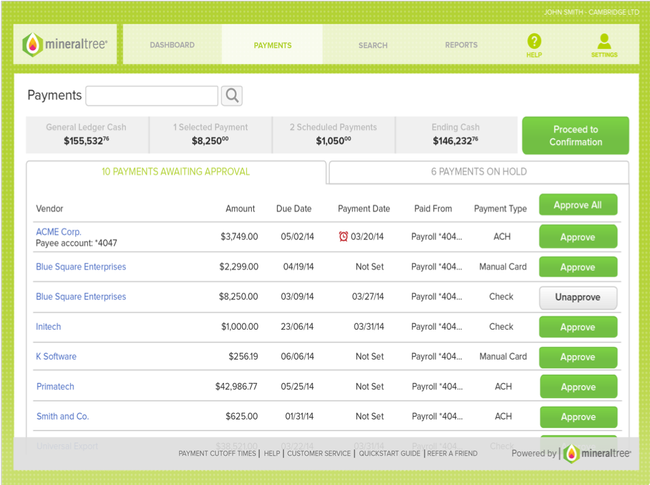Screen dimensions: 650x485
Task: Approve the K Software payment
Action: [578, 357]
